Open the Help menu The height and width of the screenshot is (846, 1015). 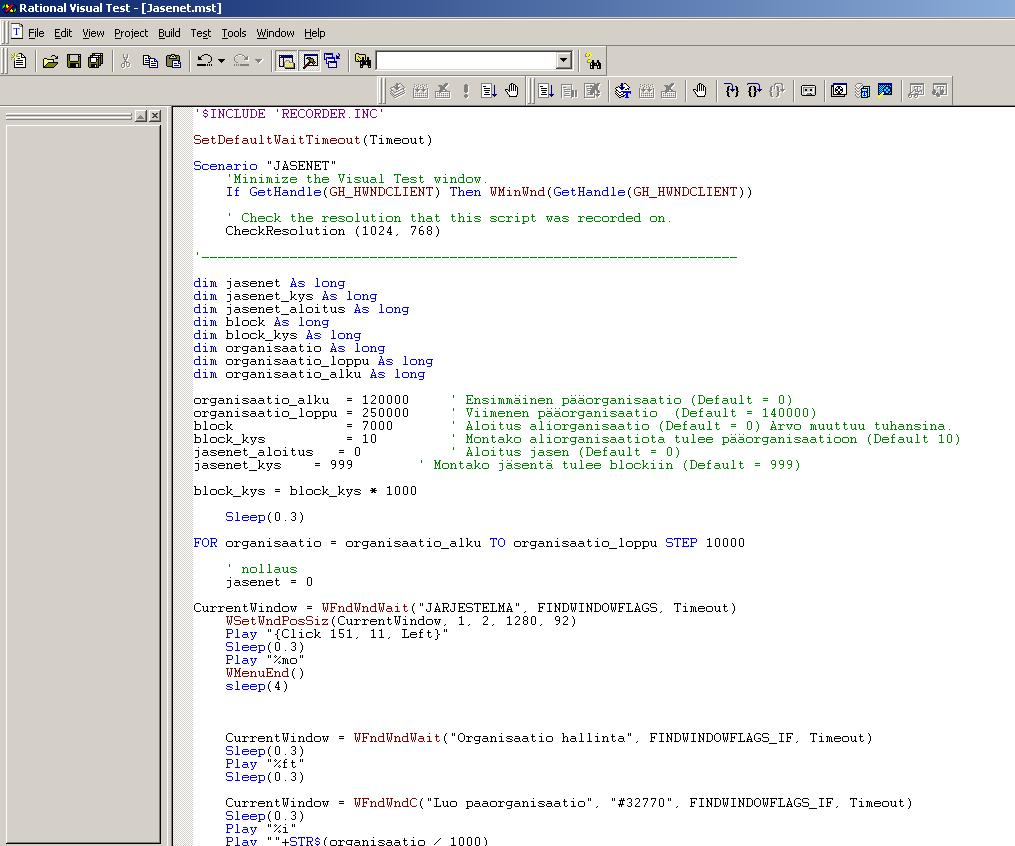click(x=315, y=33)
